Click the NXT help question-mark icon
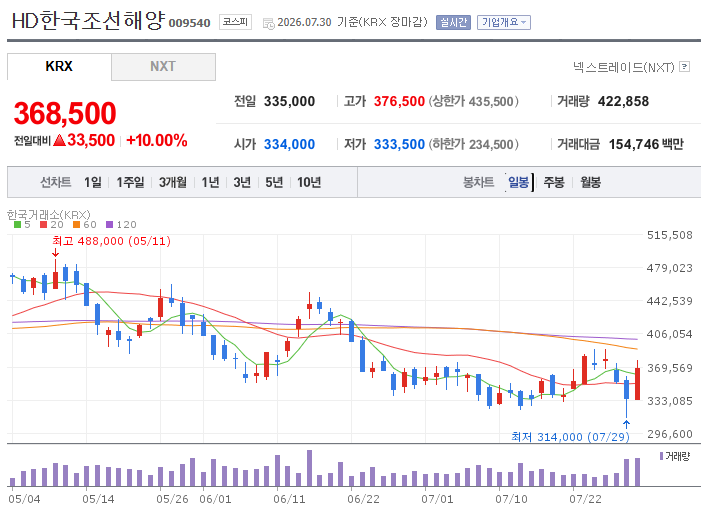 684,67
